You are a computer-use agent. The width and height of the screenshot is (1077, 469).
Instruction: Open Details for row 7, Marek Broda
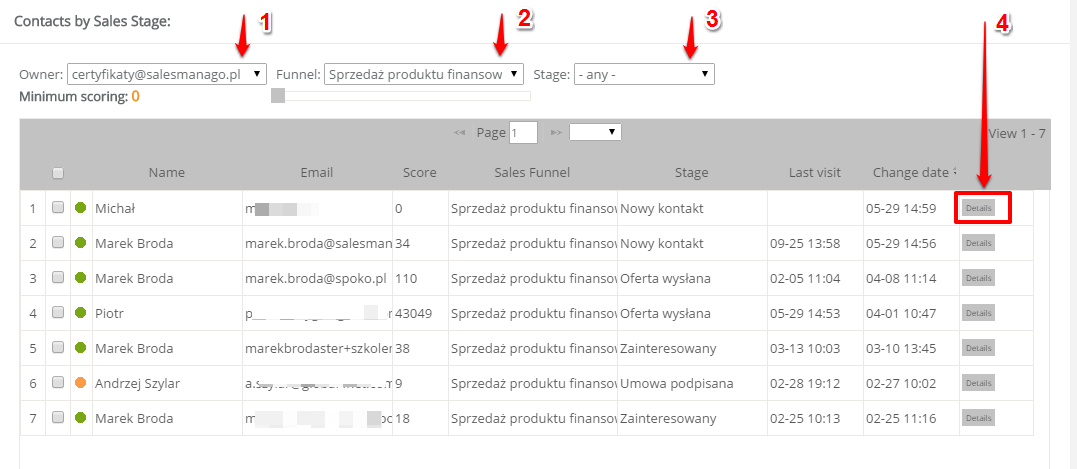click(978, 418)
